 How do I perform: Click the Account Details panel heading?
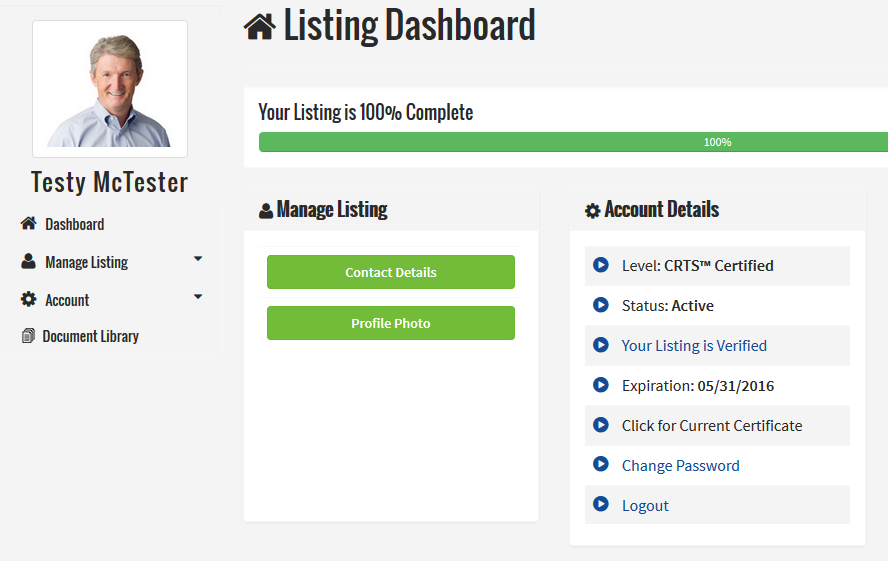coord(661,209)
